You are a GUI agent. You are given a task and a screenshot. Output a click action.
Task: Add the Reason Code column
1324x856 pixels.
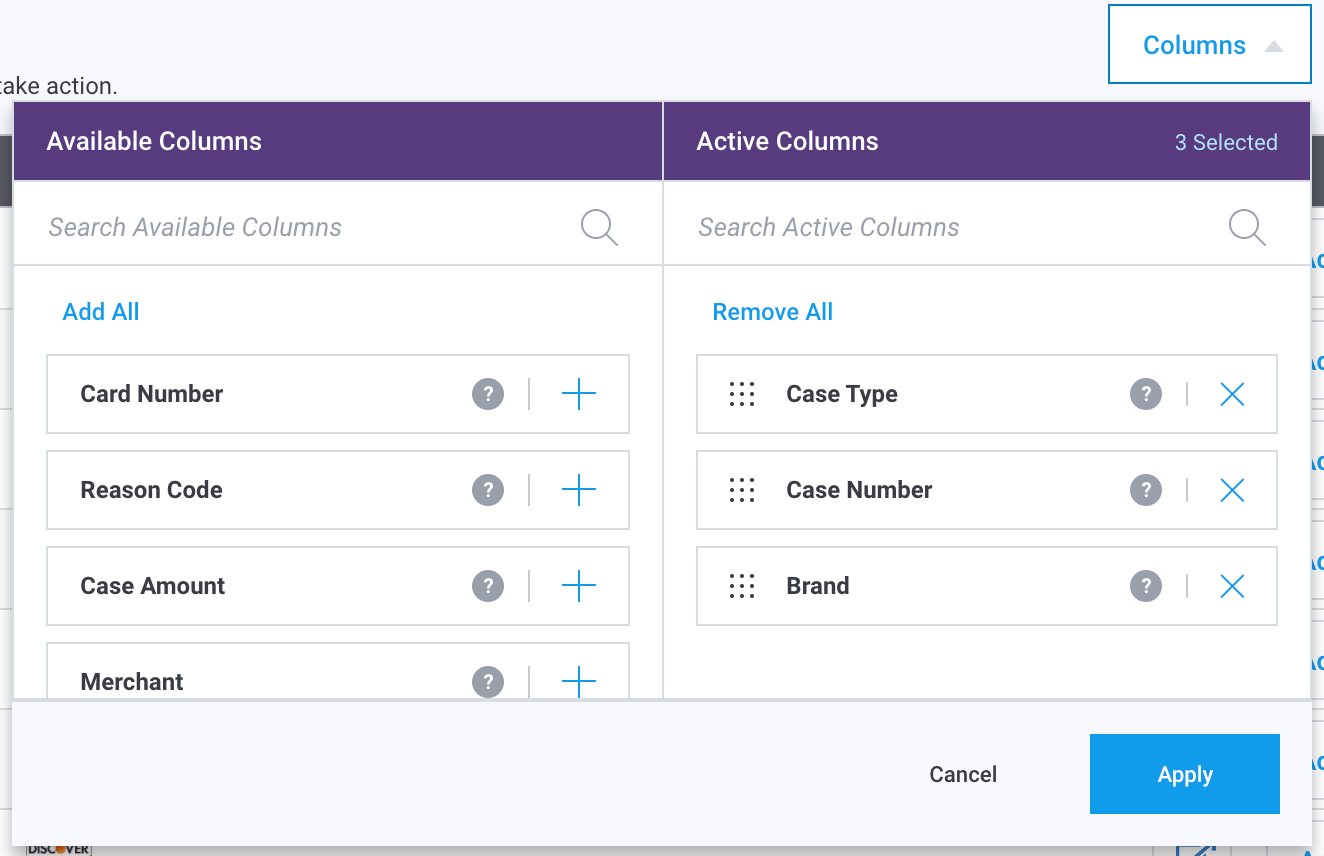(x=578, y=490)
